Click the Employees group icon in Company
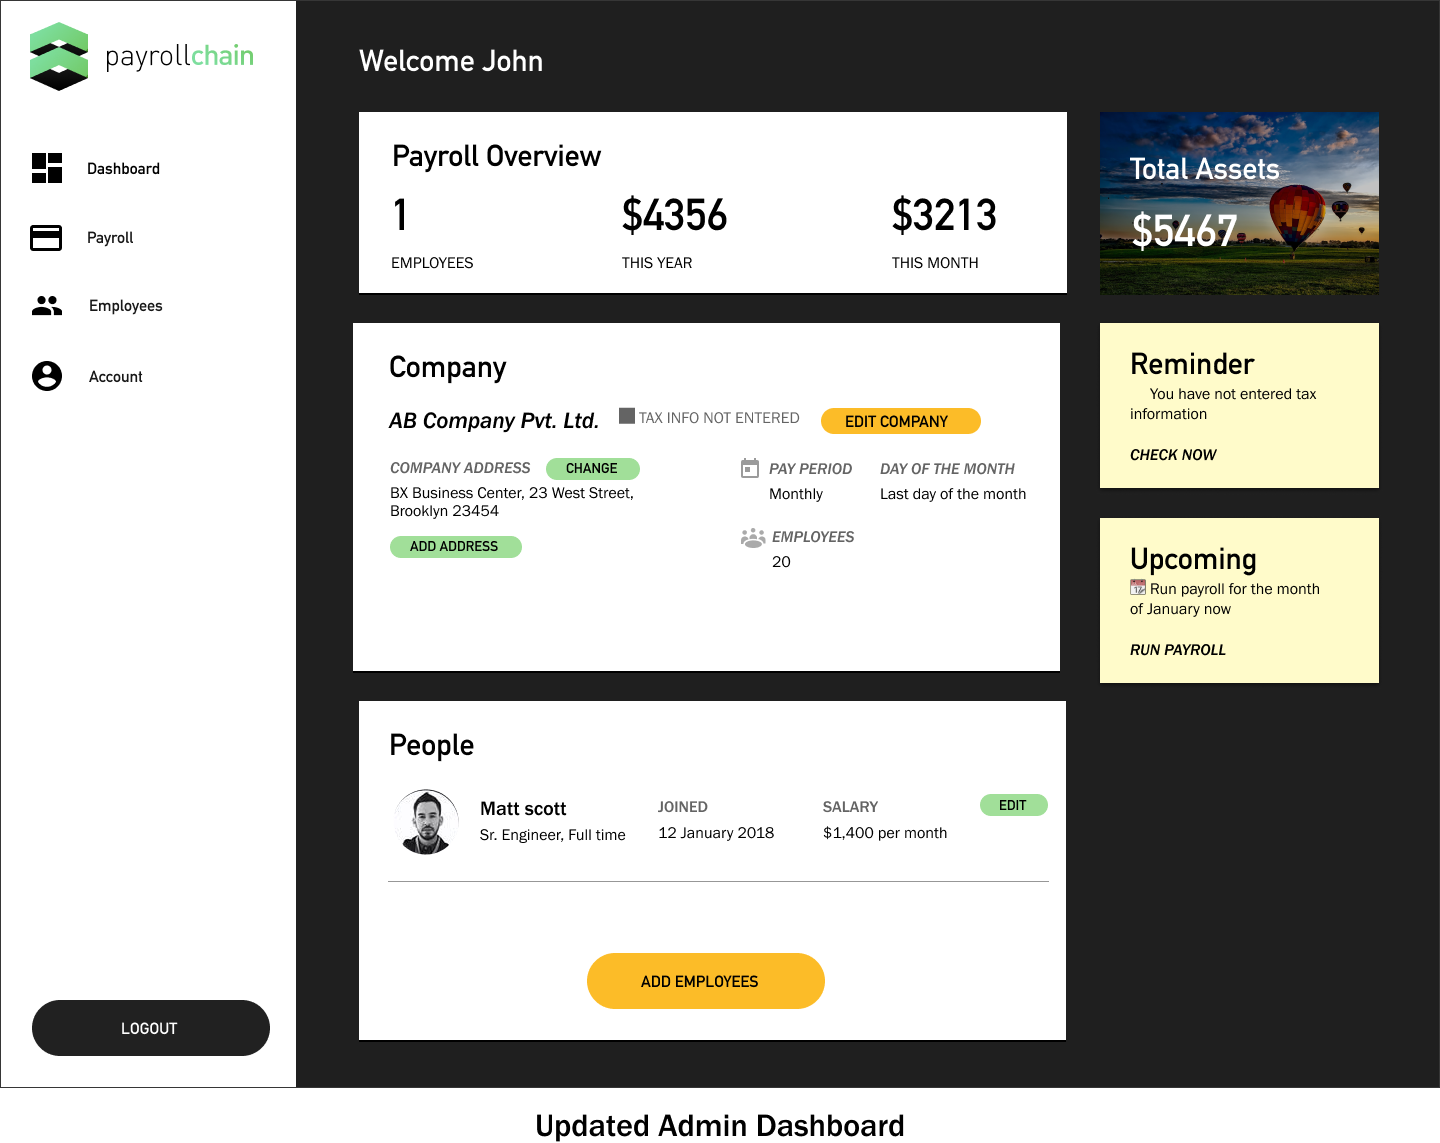Image resolution: width=1440 pixels, height=1143 pixels. point(753,538)
